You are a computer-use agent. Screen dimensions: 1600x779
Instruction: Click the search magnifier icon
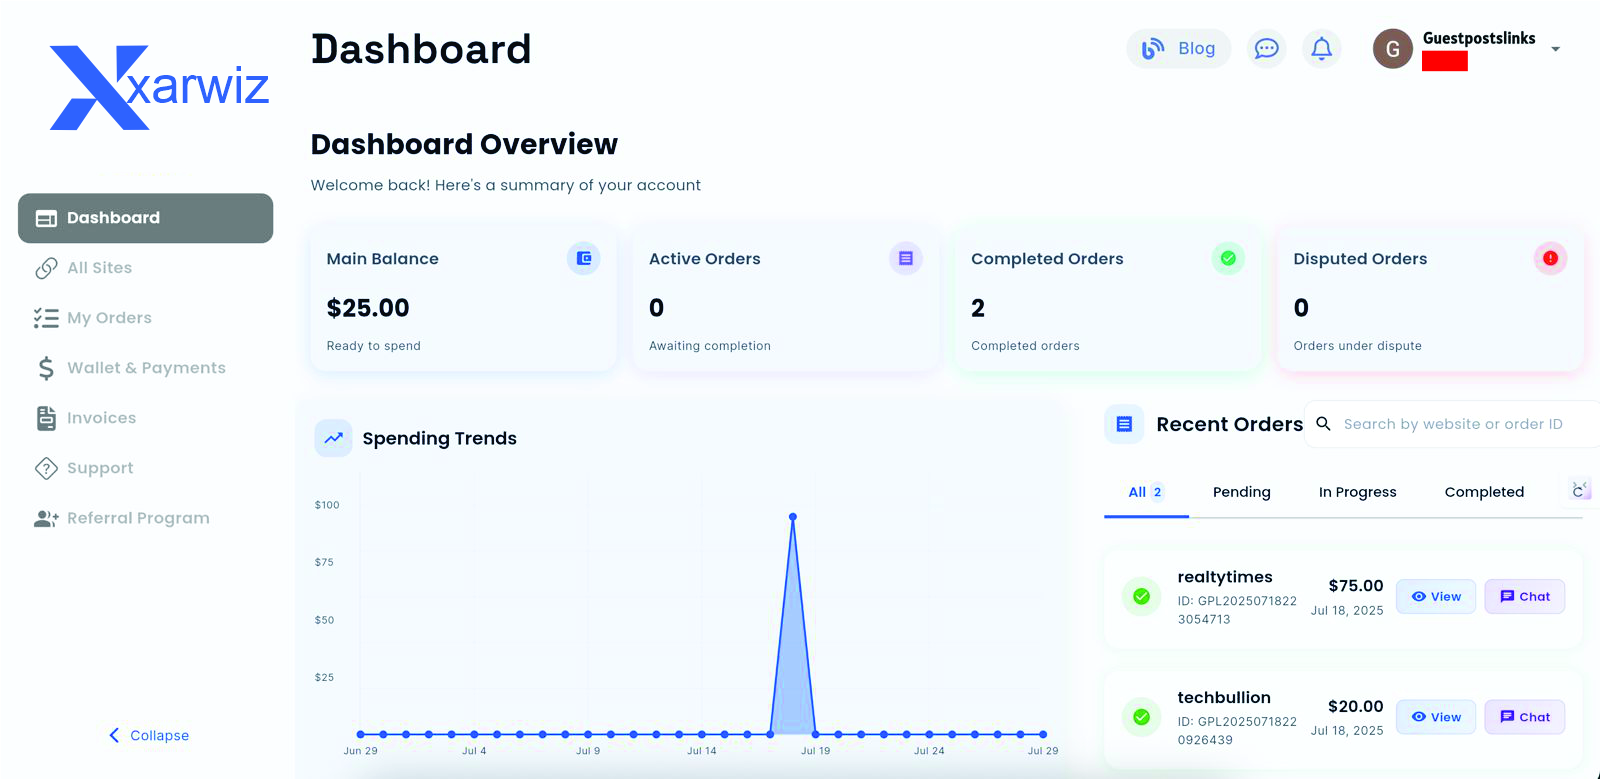coord(1323,423)
